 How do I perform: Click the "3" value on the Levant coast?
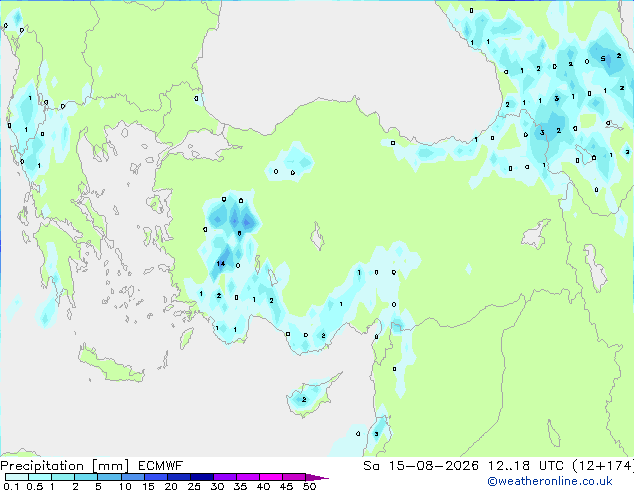pos(376,434)
